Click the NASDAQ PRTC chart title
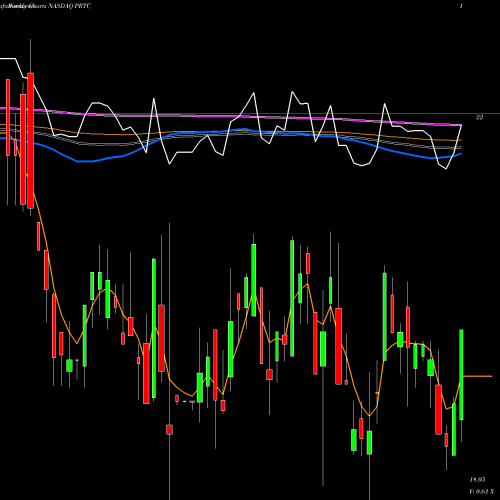Image resolution: width=500 pixels, height=500 pixels. (x=69, y=6)
